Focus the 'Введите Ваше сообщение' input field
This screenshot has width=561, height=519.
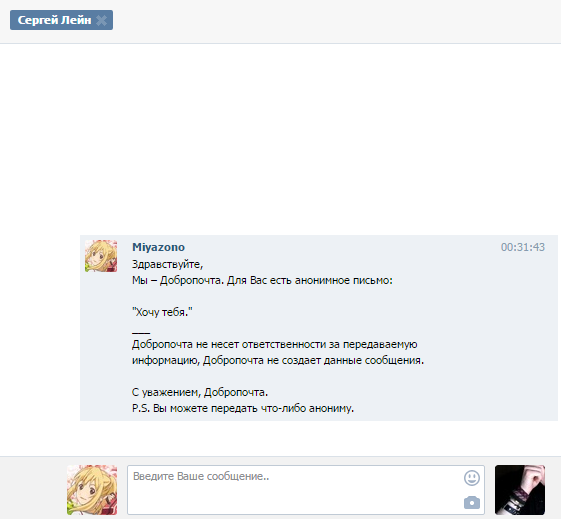pos(306,490)
